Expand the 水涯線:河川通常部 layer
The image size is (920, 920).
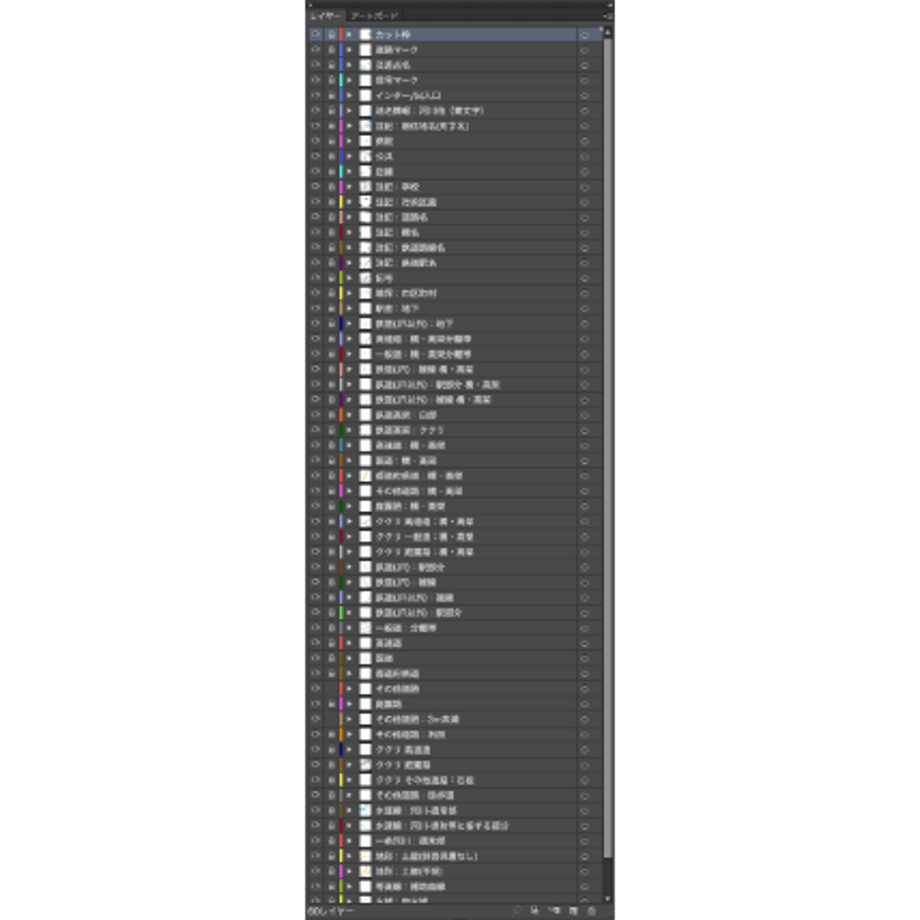point(350,810)
